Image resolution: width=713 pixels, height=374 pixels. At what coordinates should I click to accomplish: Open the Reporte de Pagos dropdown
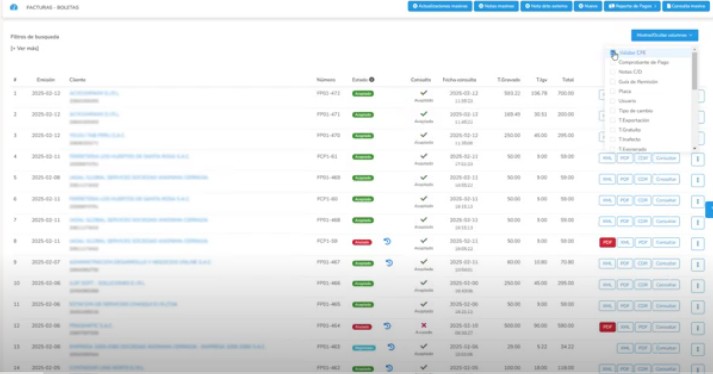tap(632, 6)
